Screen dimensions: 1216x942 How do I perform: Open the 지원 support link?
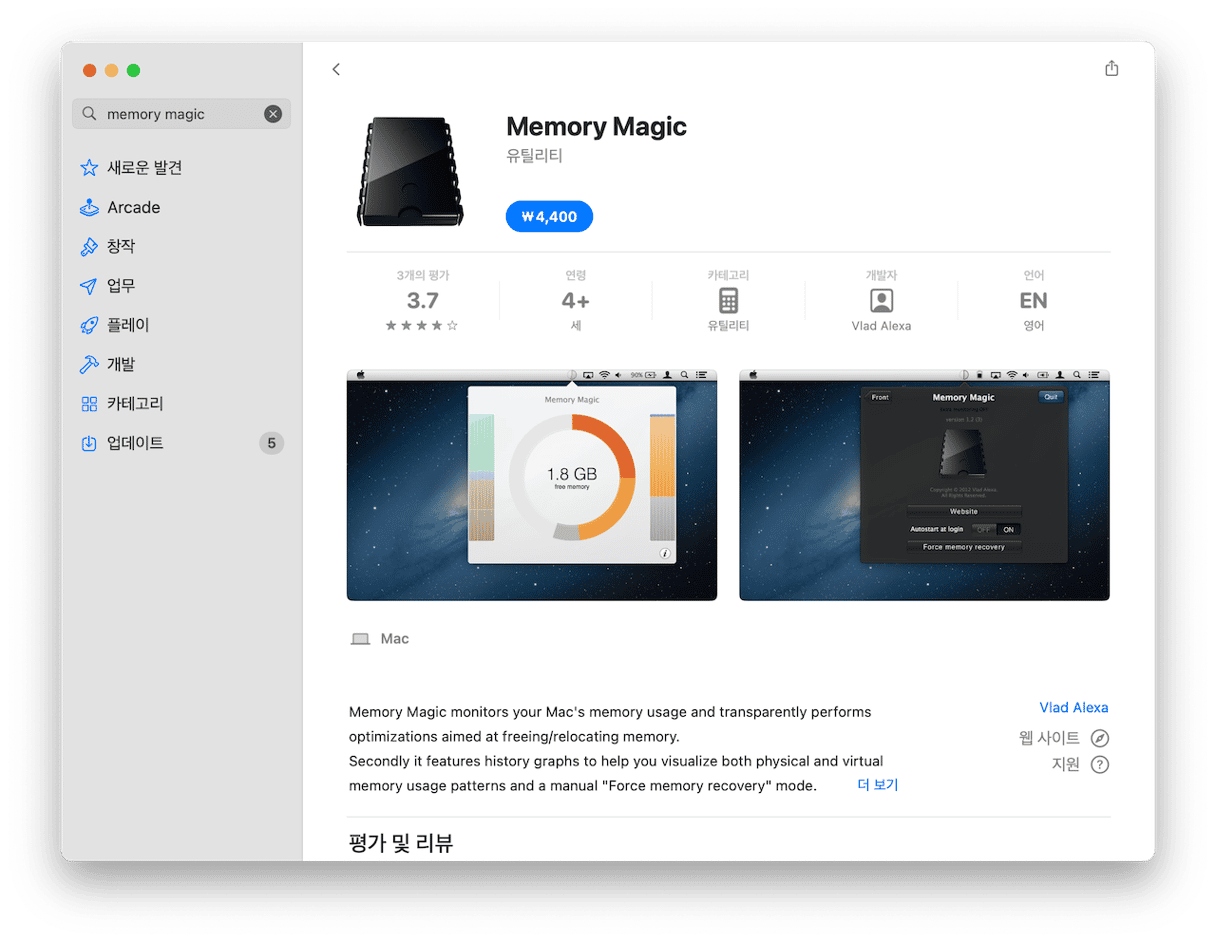pos(1065,765)
